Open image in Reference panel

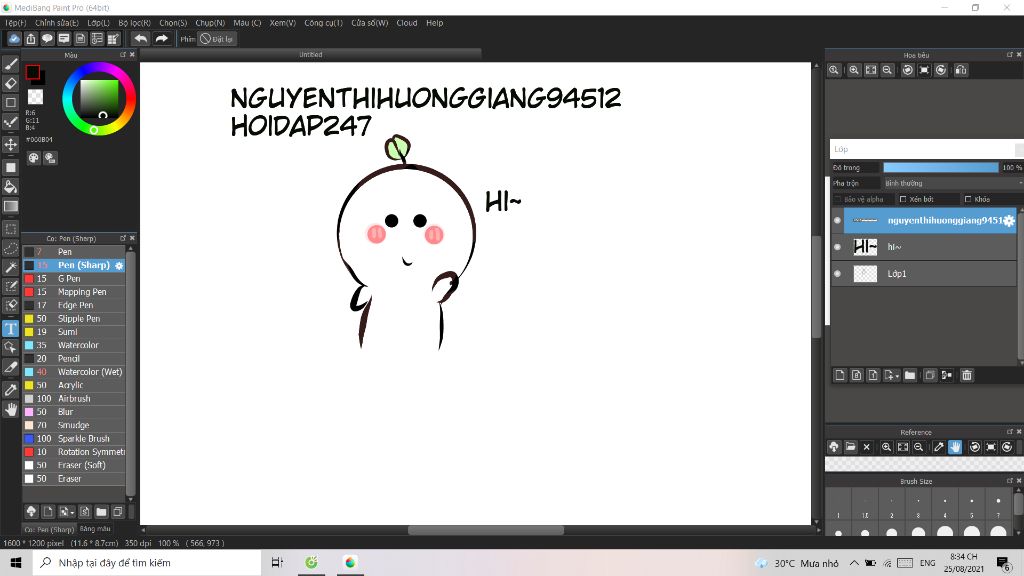pos(850,447)
